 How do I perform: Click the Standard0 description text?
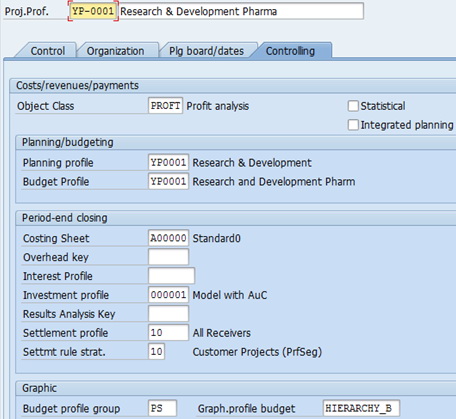(x=216, y=238)
